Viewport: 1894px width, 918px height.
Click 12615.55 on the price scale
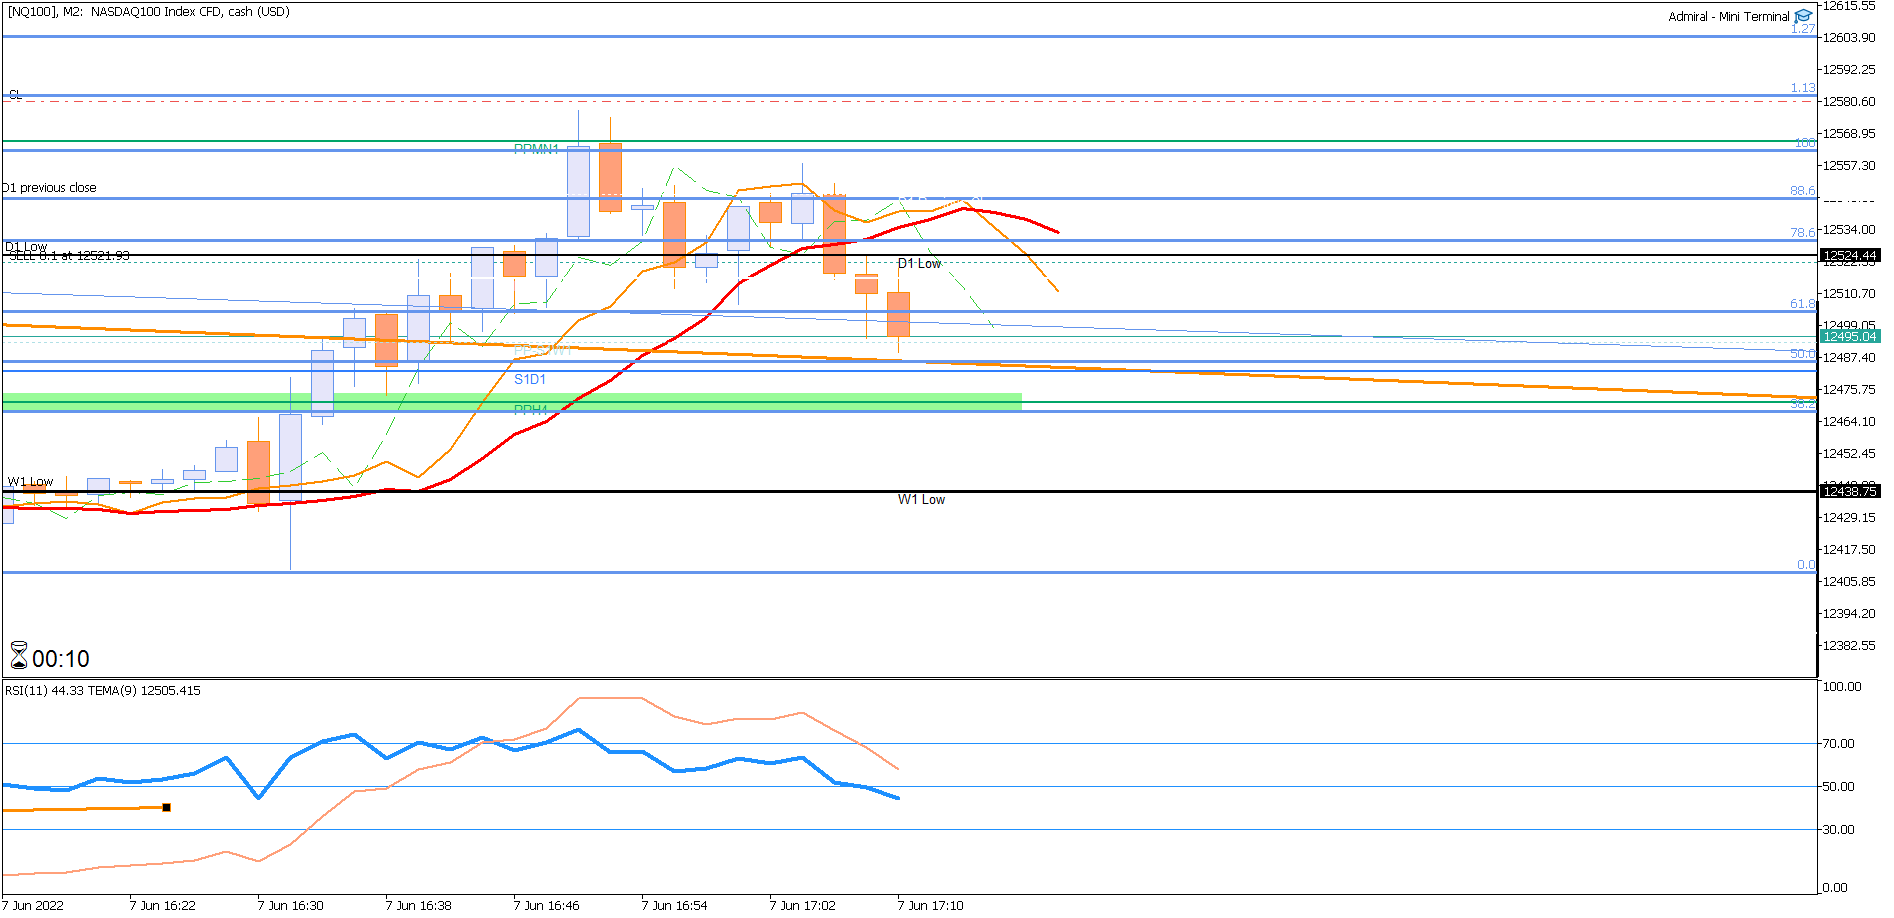[x=1849, y=6]
